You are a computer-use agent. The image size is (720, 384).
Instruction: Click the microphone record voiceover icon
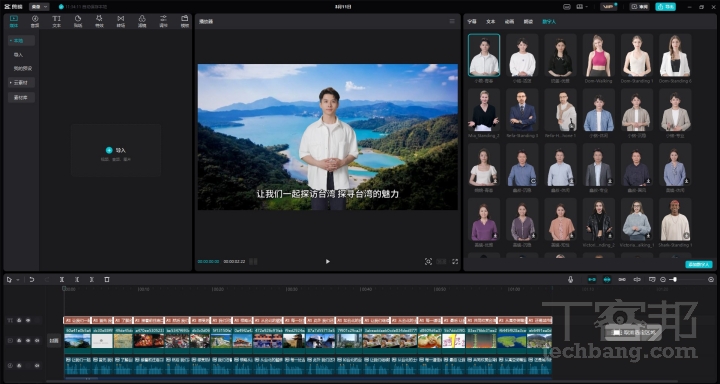point(570,279)
